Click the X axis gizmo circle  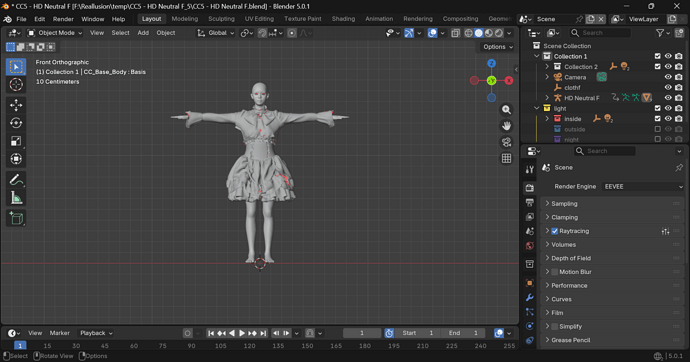[509, 80]
